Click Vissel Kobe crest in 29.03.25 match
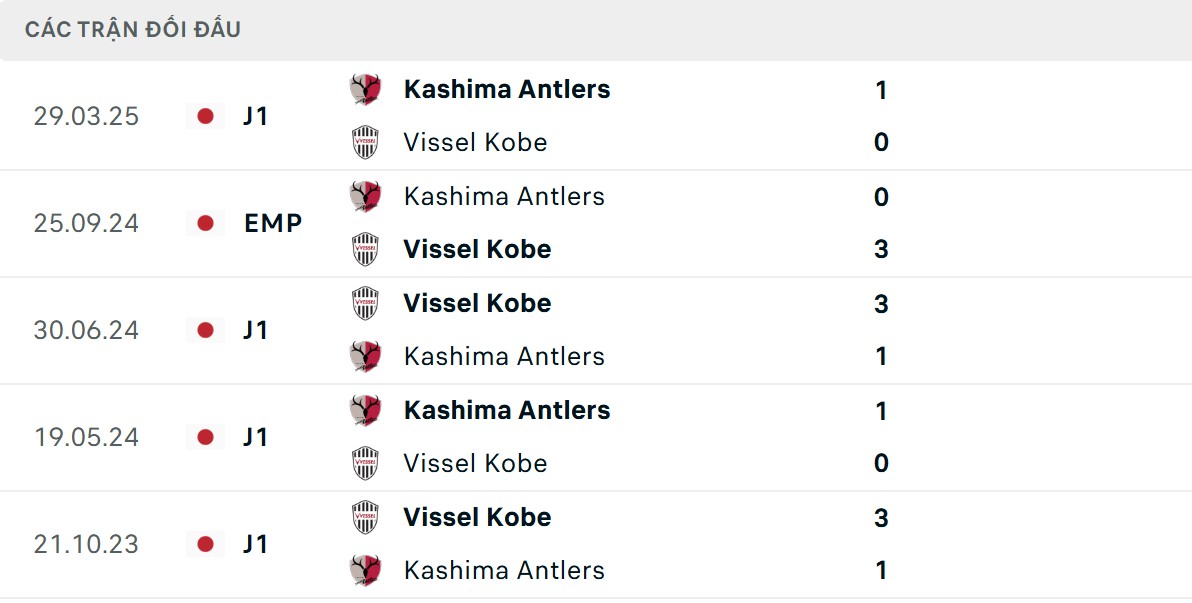 (365, 142)
